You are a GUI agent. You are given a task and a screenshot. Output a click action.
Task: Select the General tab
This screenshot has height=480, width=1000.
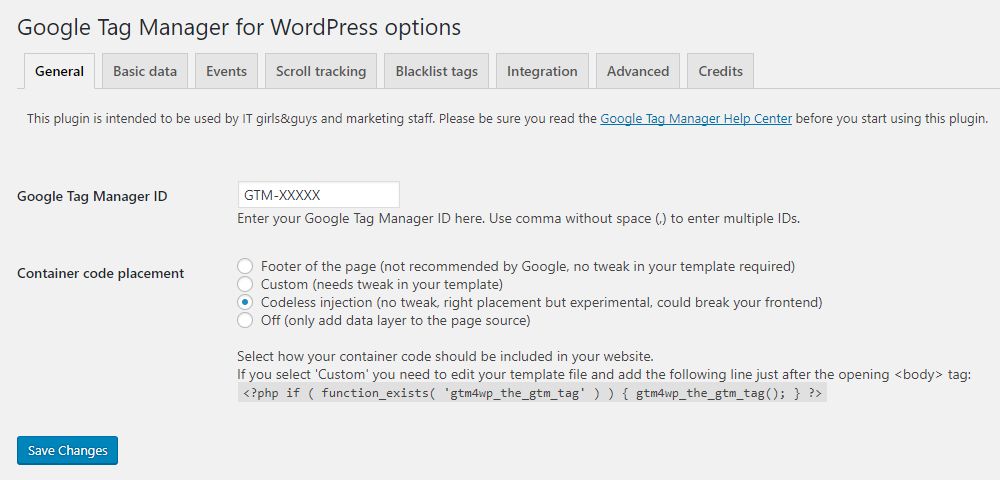point(59,71)
